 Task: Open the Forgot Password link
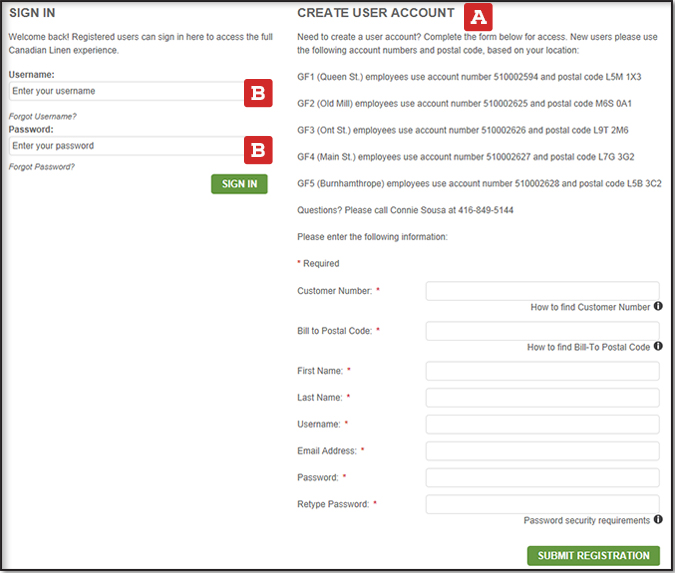tap(41, 166)
